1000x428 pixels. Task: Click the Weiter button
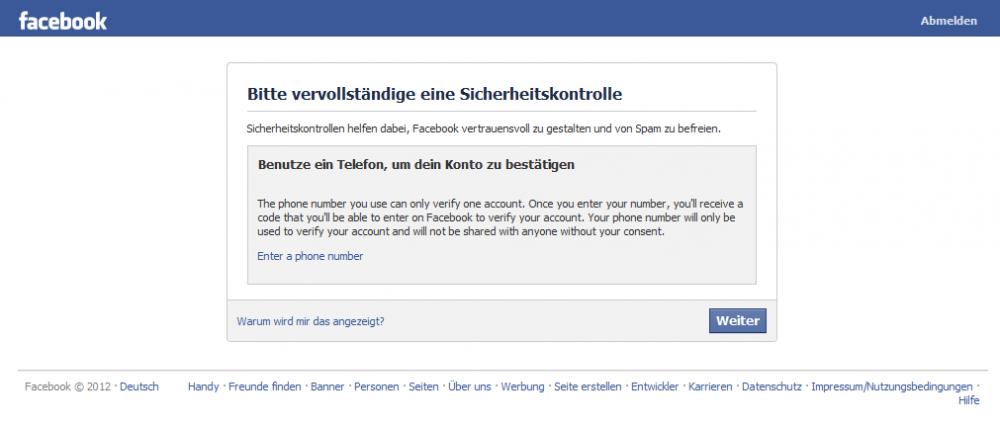pos(737,321)
